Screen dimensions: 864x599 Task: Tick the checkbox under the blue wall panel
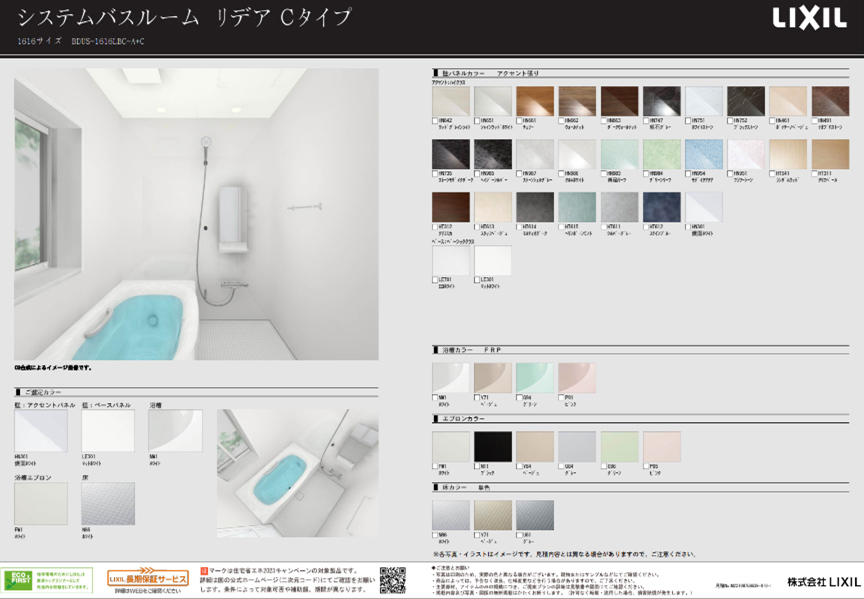(x=688, y=174)
